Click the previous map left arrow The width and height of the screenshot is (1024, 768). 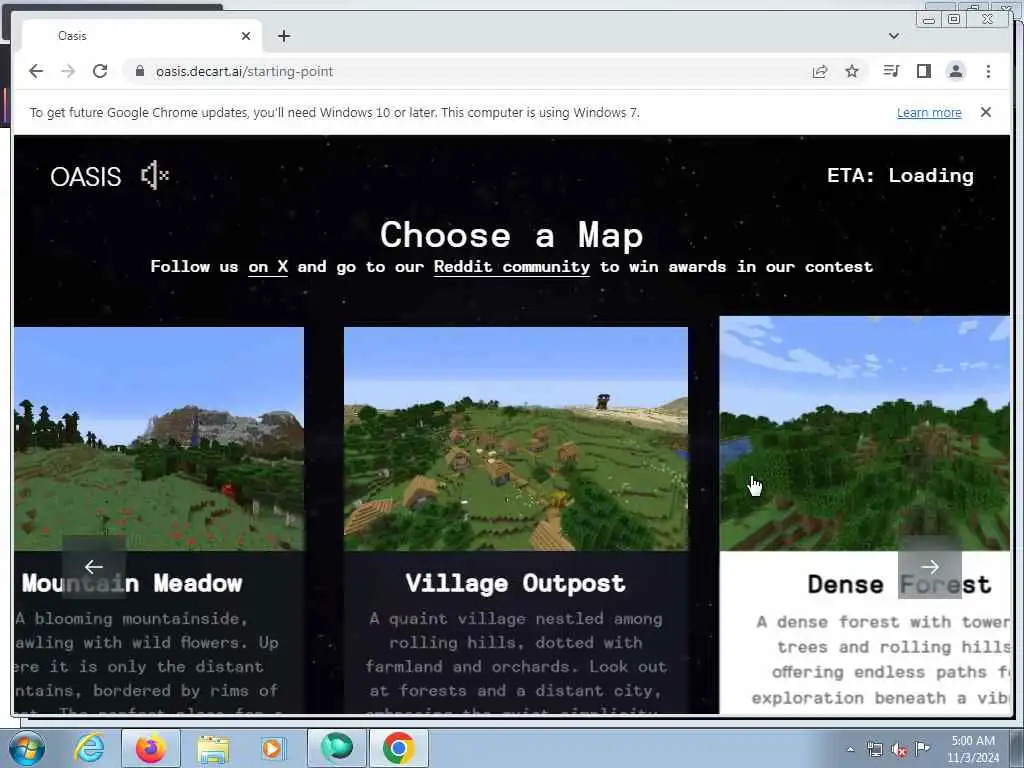click(94, 567)
